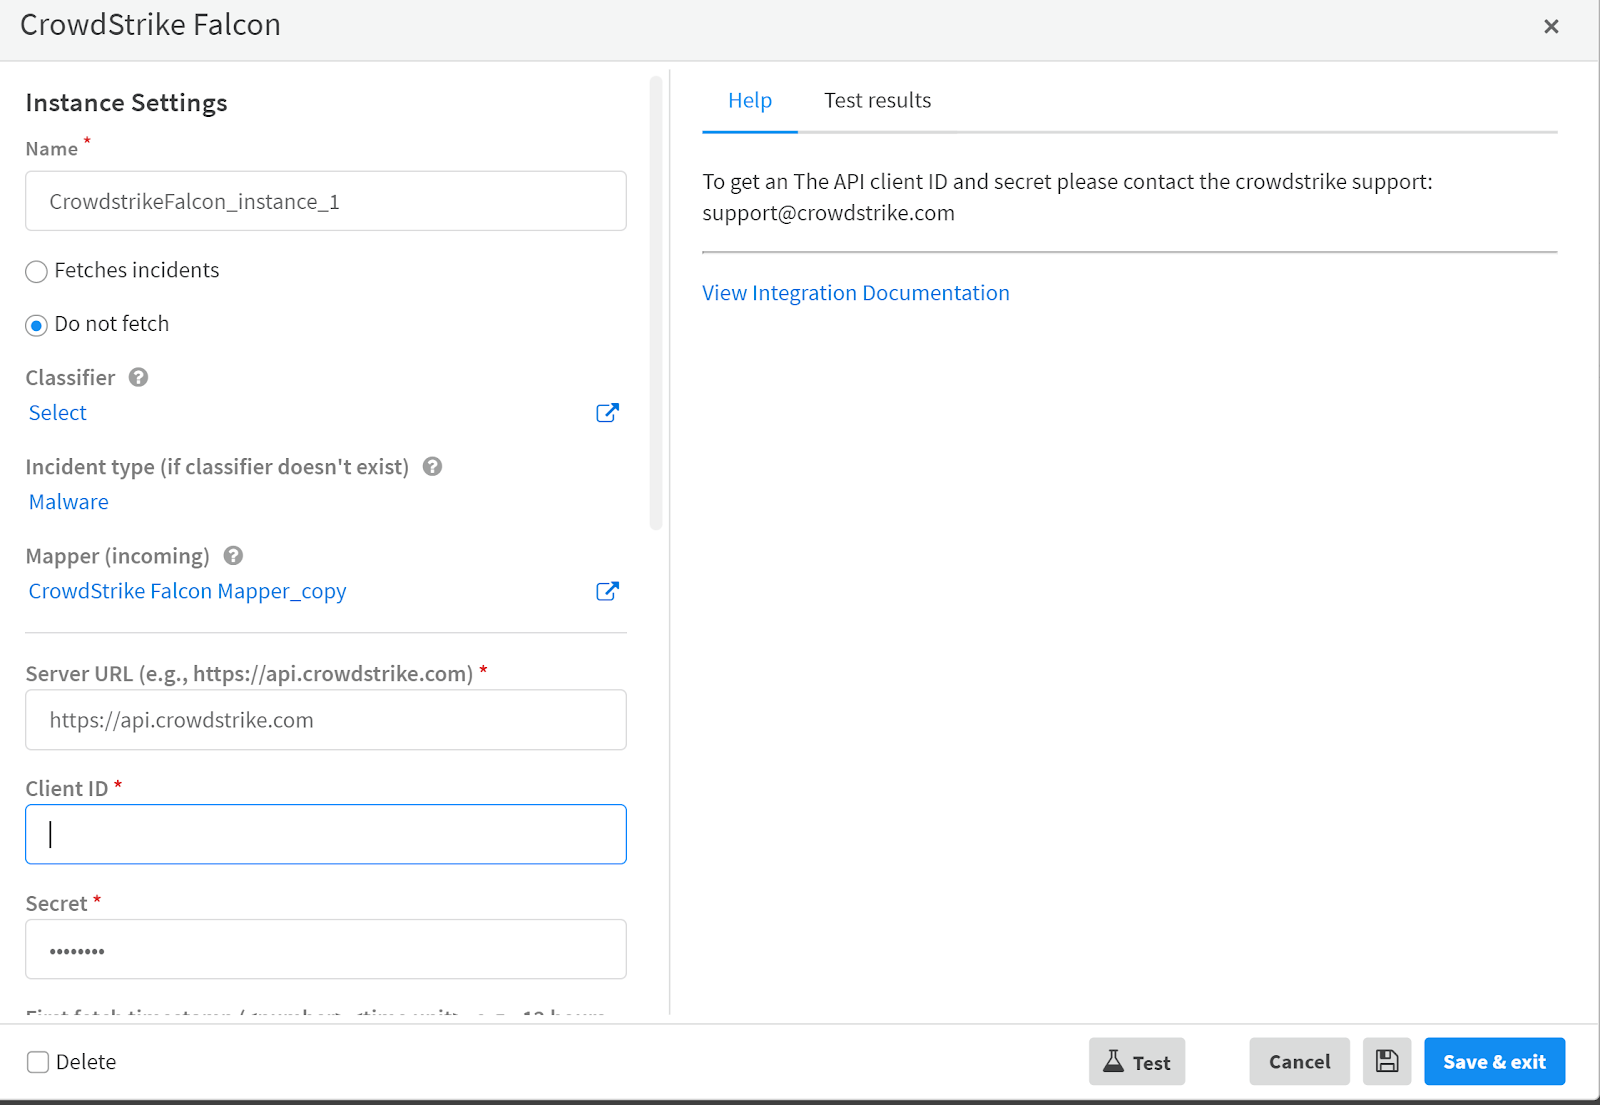Change the Malware incident type selection
This screenshot has width=1600, height=1105.
point(69,502)
